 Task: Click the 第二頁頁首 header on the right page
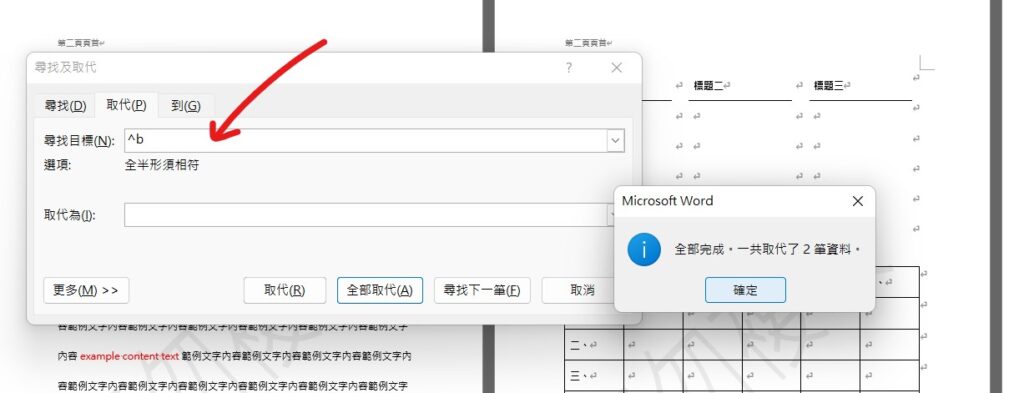586,43
